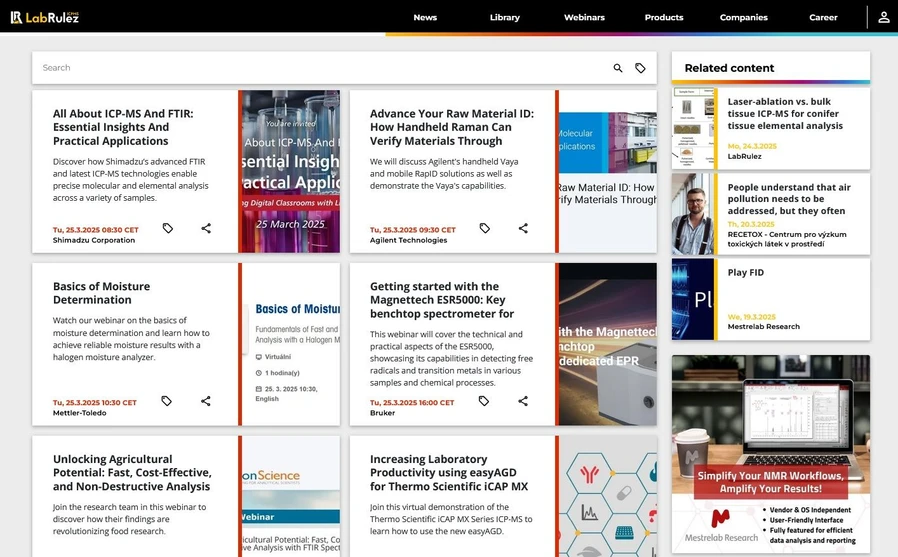This screenshot has height=557, width=898.
Task: Click the easyAGD hexagon icons thumbnail
Action: pos(608,496)
